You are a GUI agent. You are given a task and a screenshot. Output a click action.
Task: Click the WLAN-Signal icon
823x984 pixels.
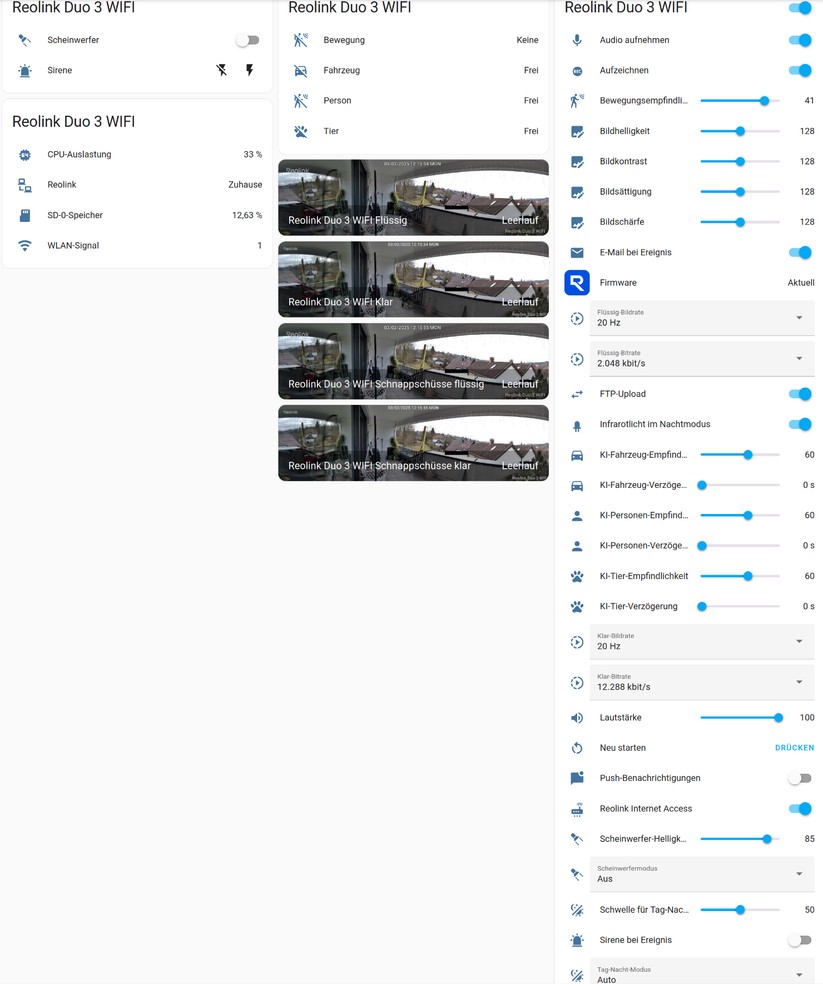pyautogui.click(x=24, y=245)
